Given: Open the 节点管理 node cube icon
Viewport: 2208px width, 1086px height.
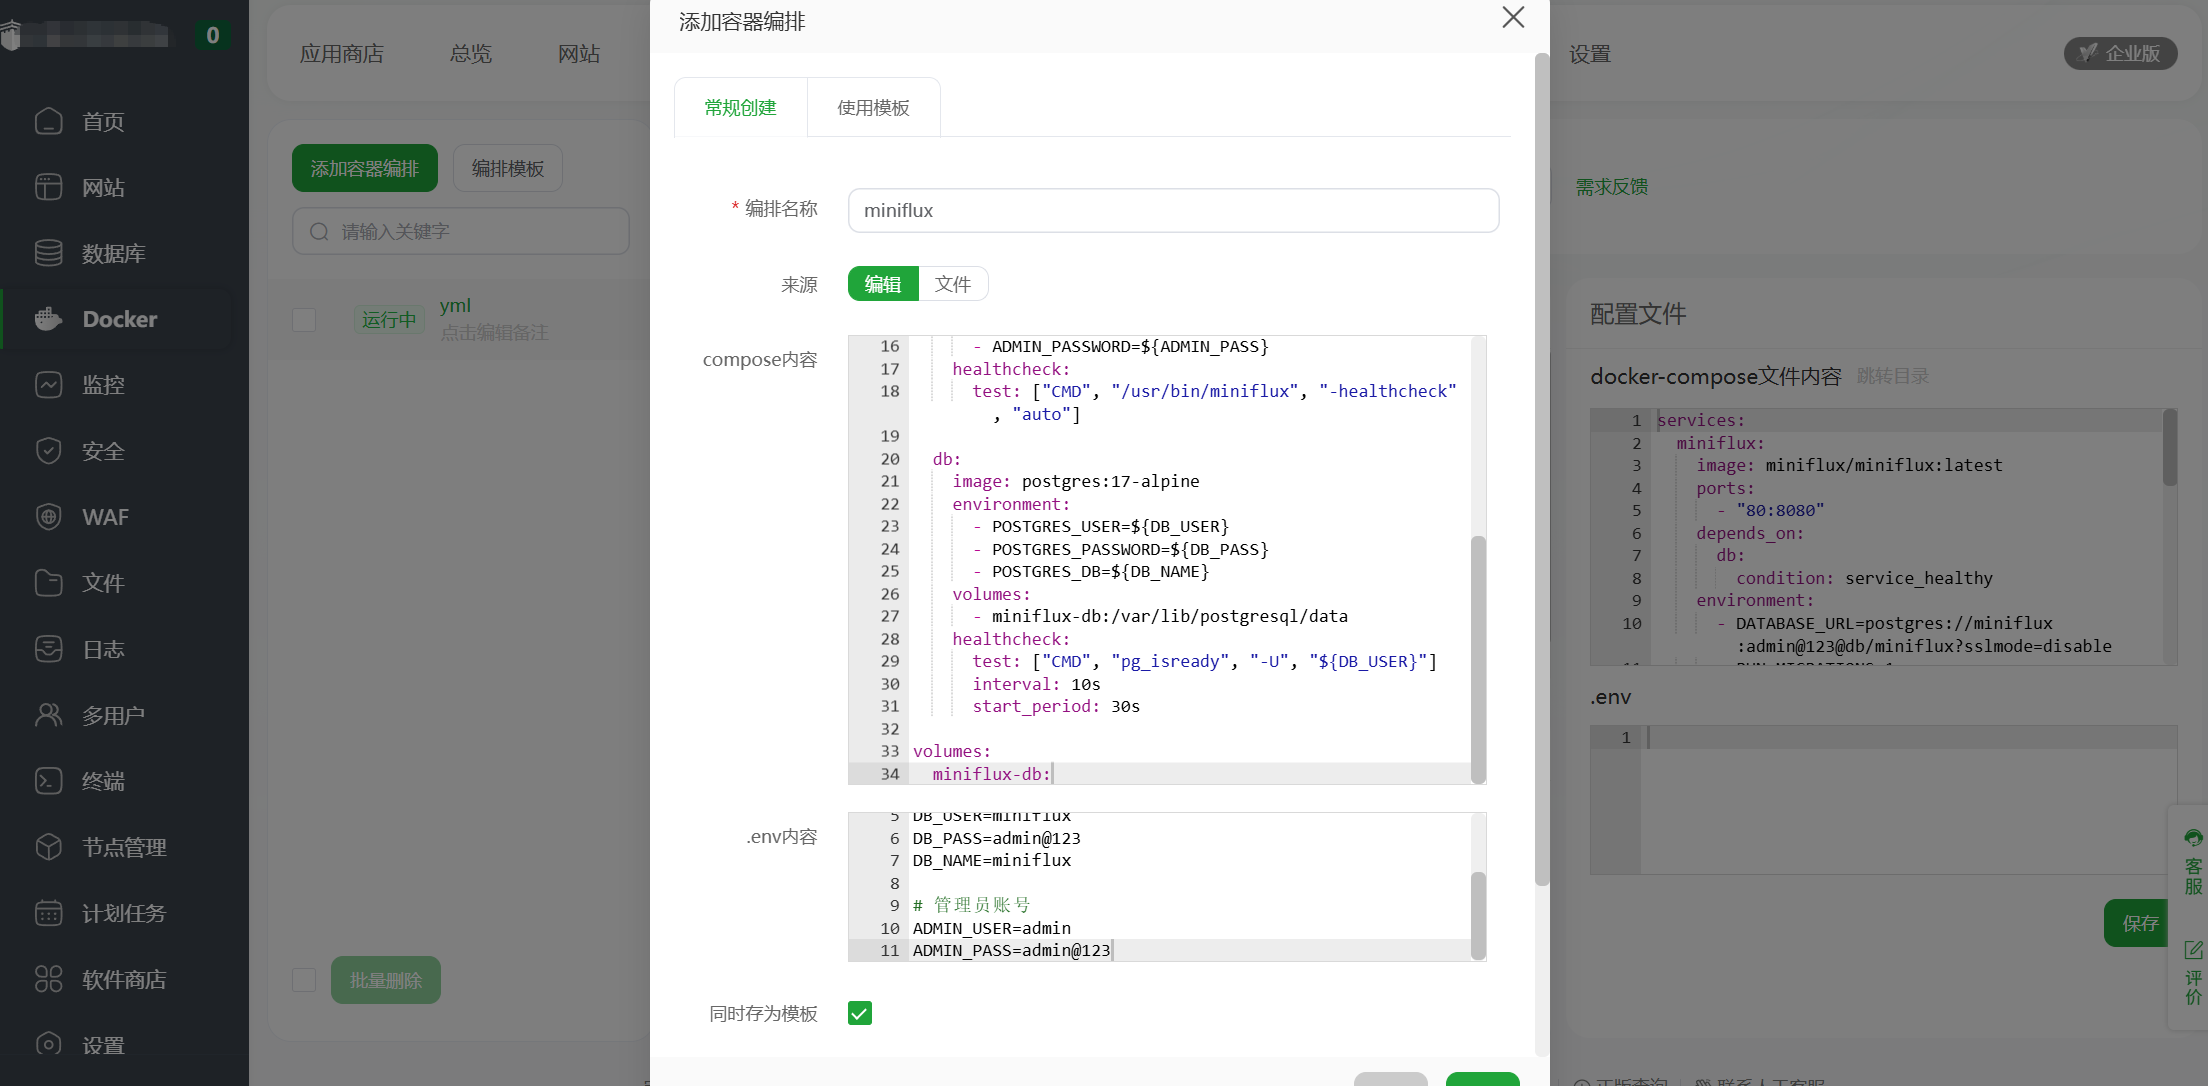Looking at the screenshot, I should click(x=48, y=847).
